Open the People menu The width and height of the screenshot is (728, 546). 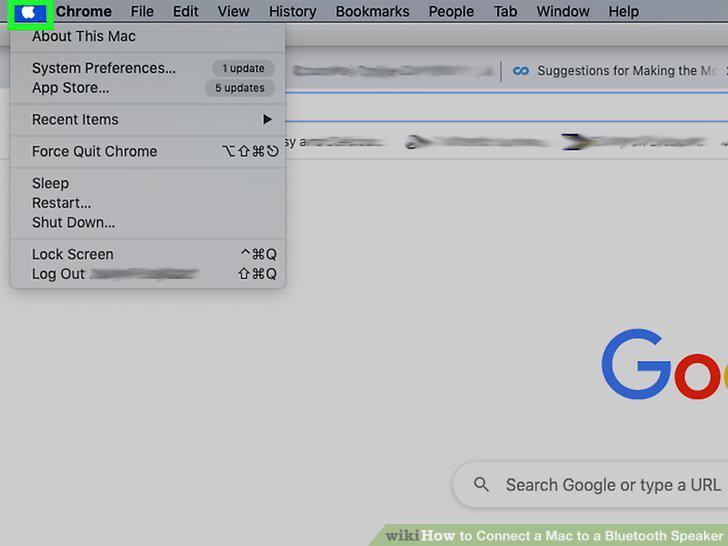451,11
